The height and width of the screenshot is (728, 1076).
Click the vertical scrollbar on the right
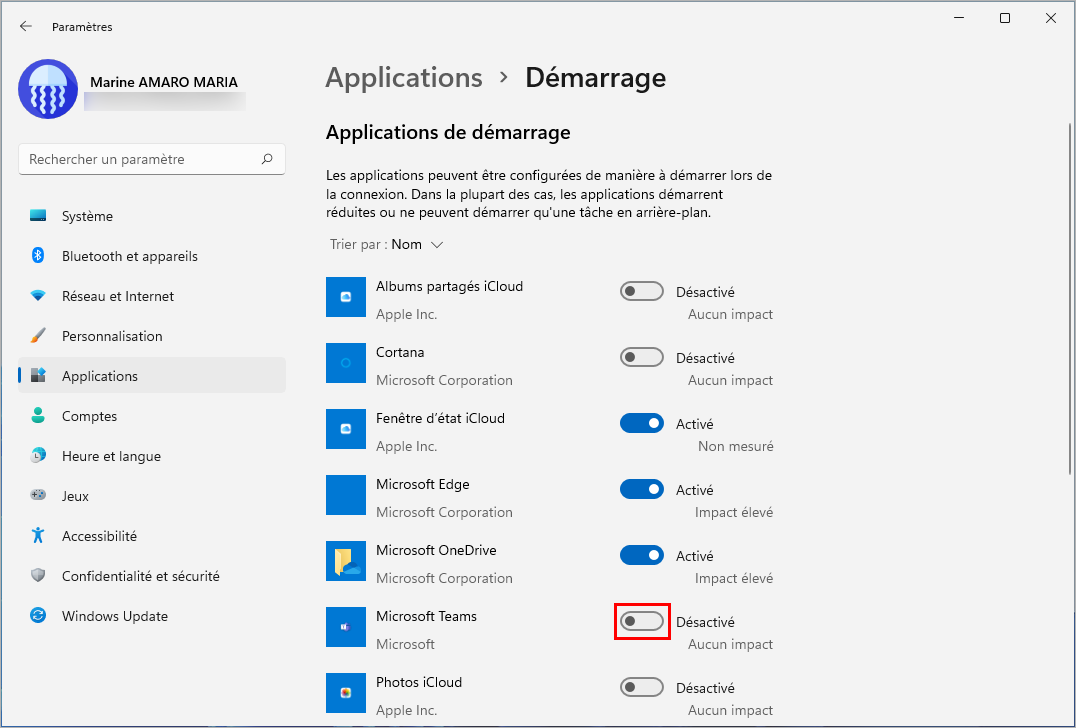1071,299
